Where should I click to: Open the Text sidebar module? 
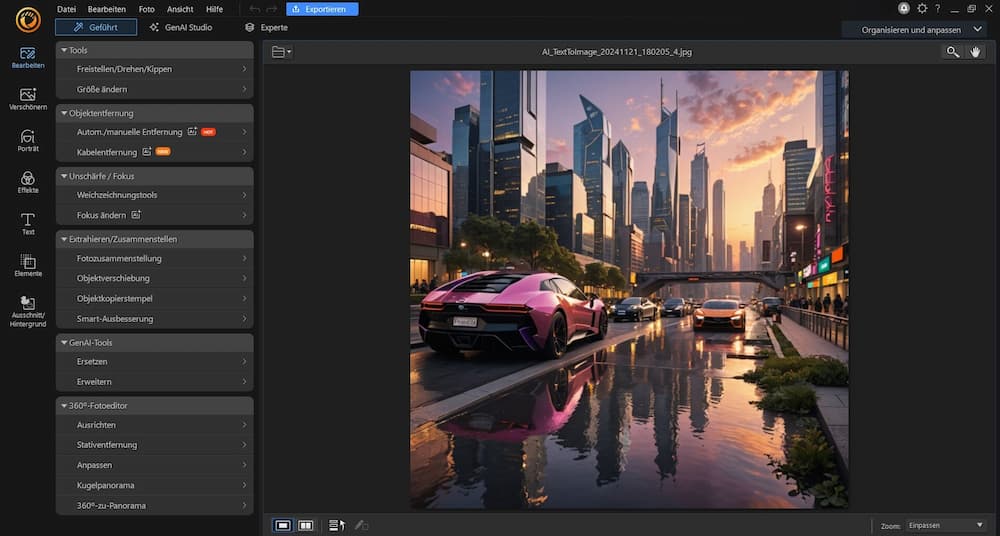(27, 223)
